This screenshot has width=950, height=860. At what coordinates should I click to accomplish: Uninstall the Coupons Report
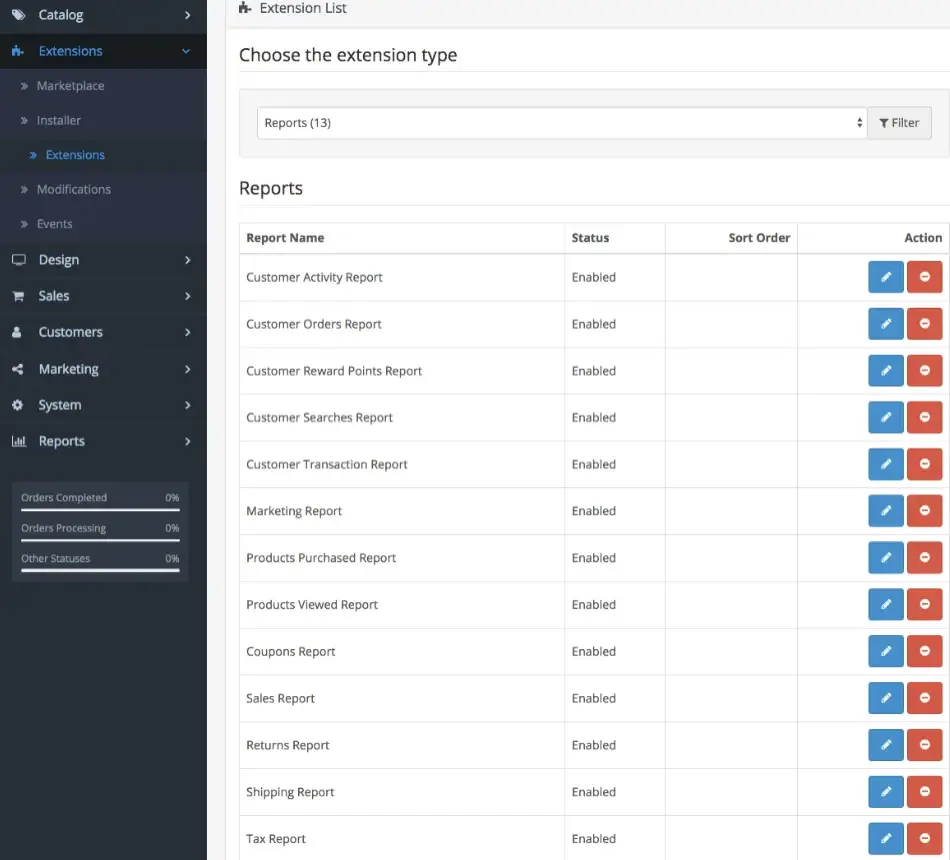pyautogui.click(x=924, y=651)
